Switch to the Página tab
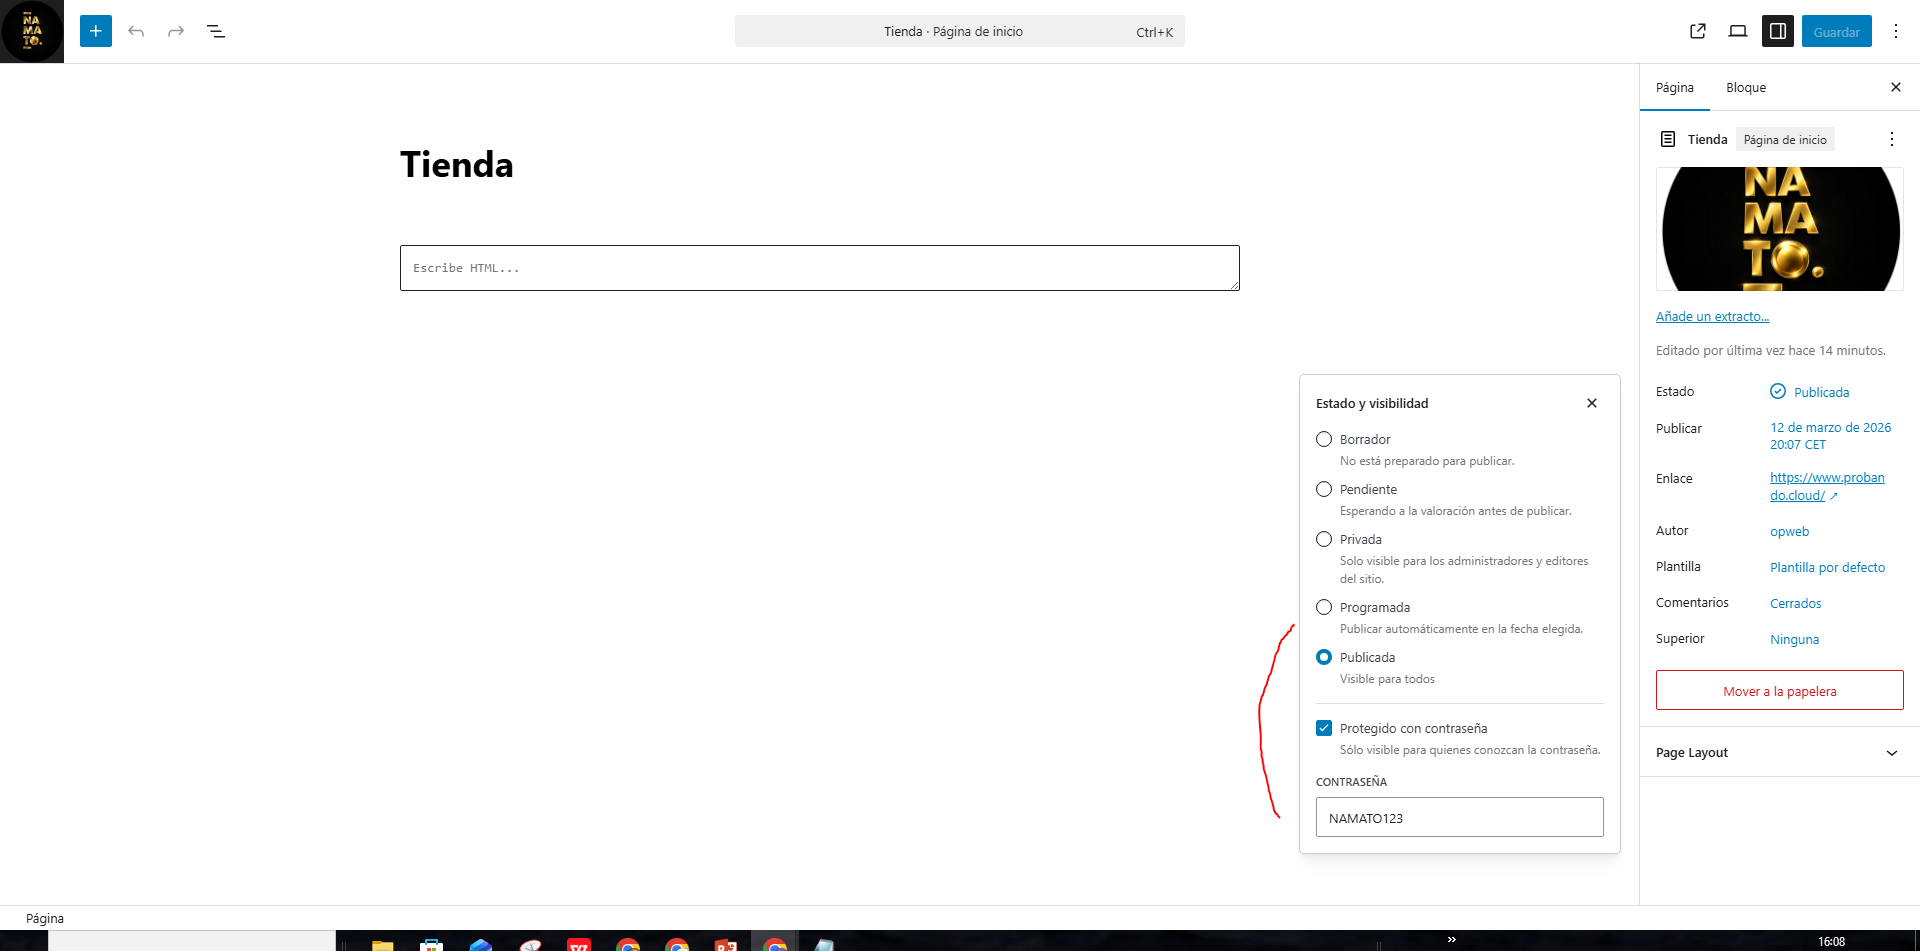 1675,88
